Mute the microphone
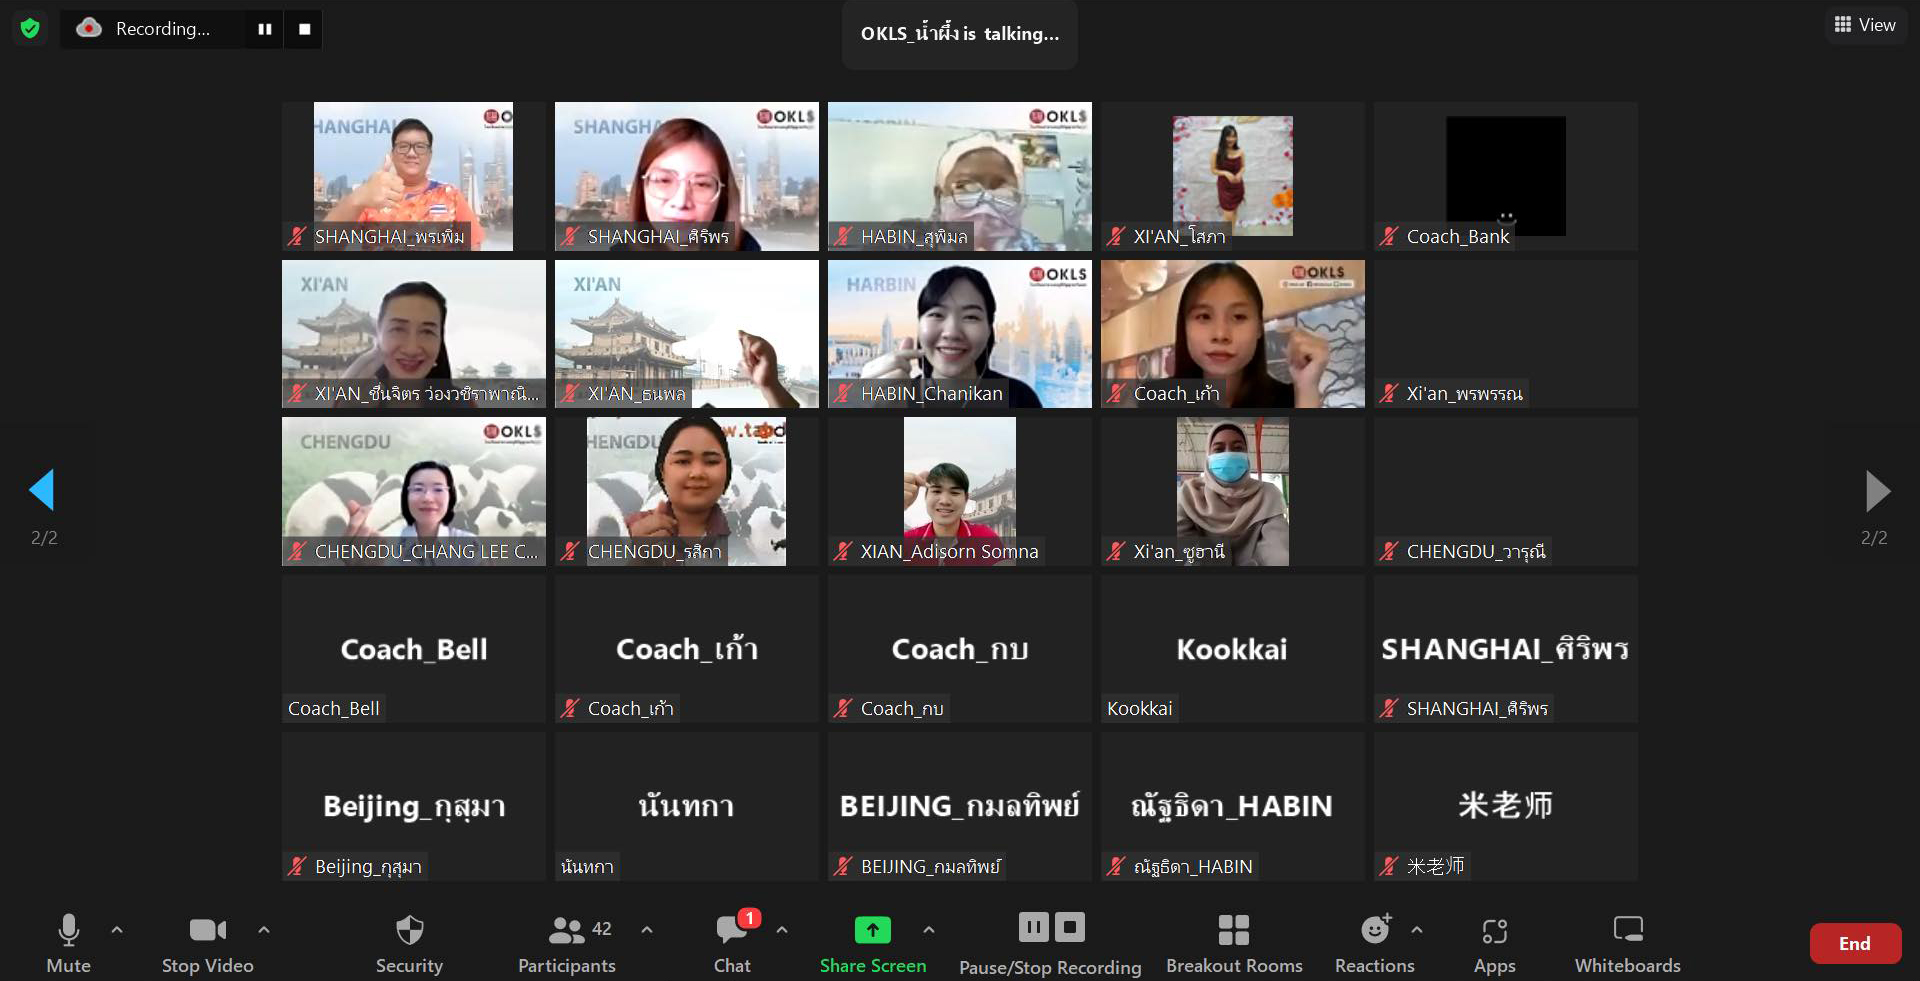 tap(68, 943)
